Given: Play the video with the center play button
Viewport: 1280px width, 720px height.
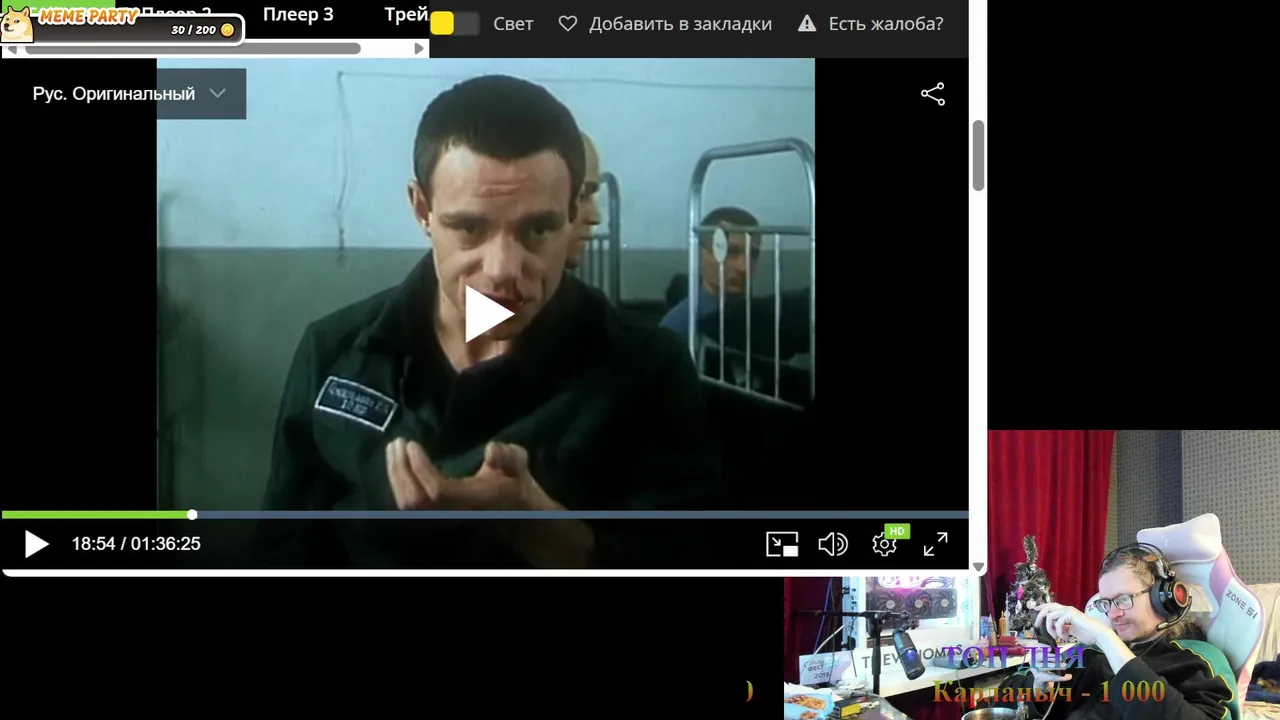Looking at the screenshot, I should [x=488, y=313].
